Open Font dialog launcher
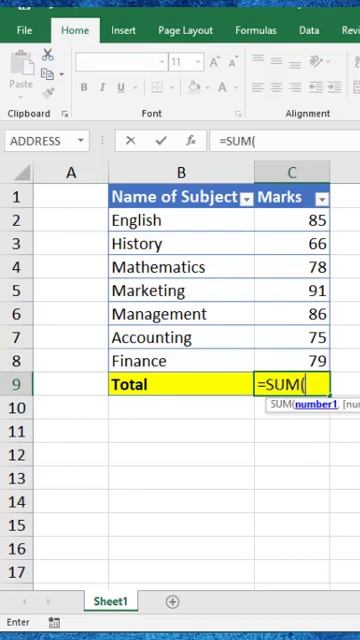Image resolution: width=360 pixels, height=640 pixels. [x=238, y=115]
